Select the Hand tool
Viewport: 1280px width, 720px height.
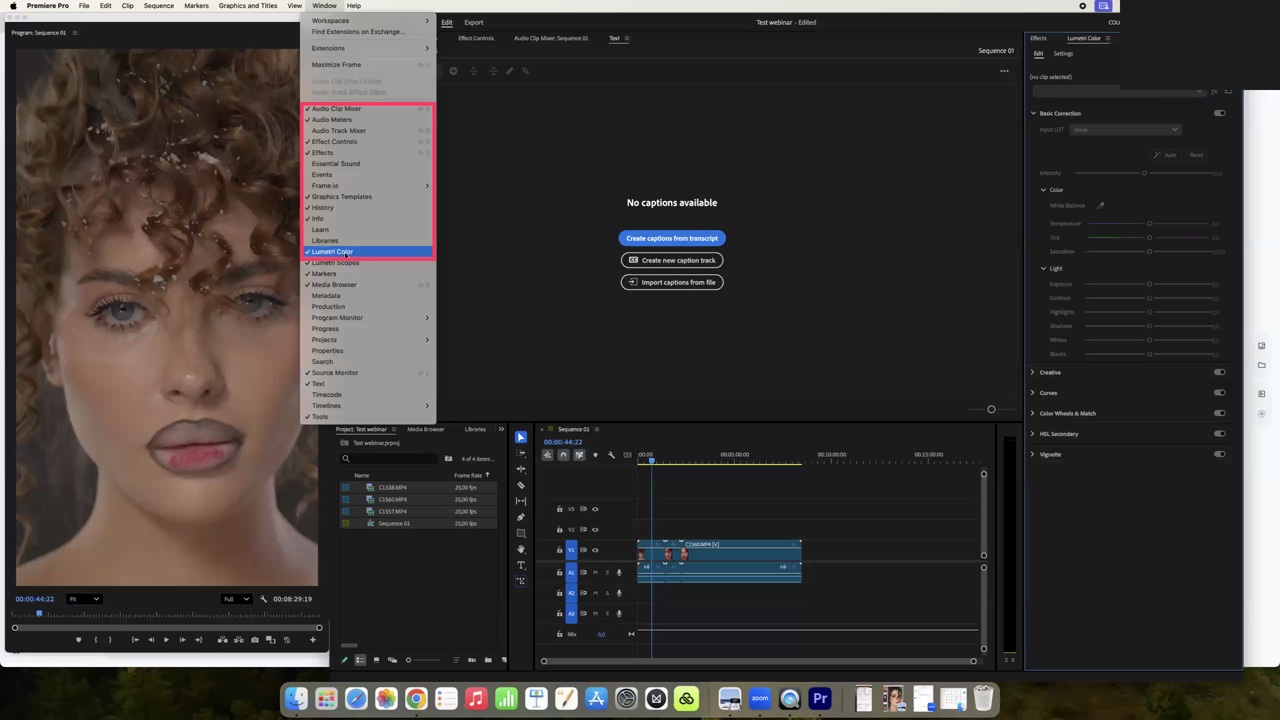click(x=520, y=549)
